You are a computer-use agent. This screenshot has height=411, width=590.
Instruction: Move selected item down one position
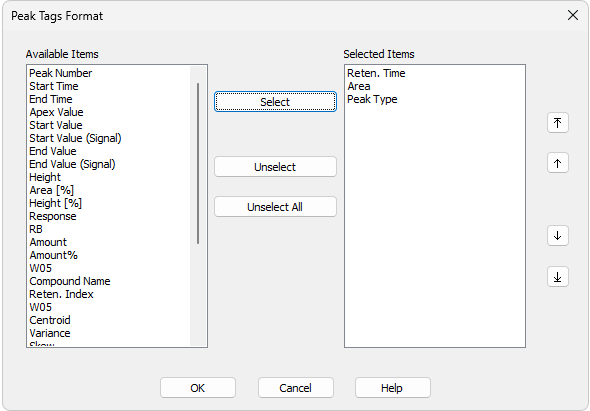point(558,236)
